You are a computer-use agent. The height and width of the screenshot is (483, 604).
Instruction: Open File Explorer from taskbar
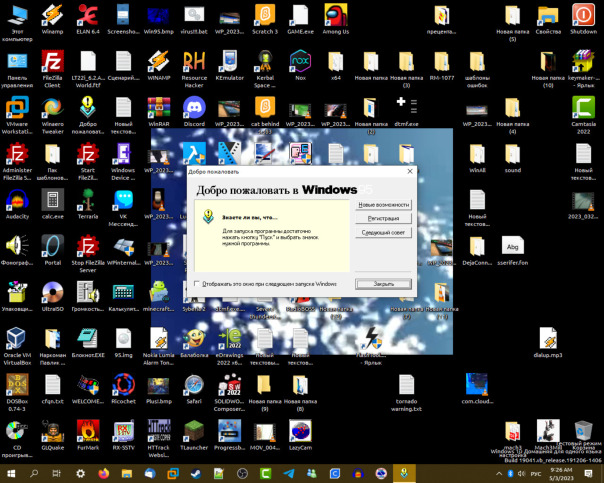[127, 473]
